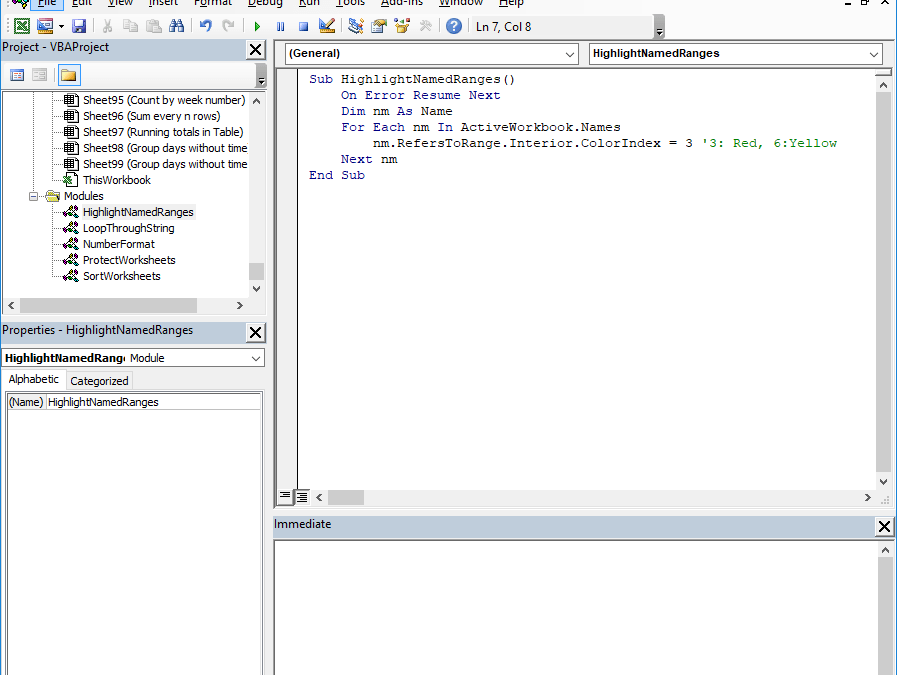The height and width of the screenshot is (675, 897).
Task: Undo the last action with the toolbar arrow
Action: (205, 26)
